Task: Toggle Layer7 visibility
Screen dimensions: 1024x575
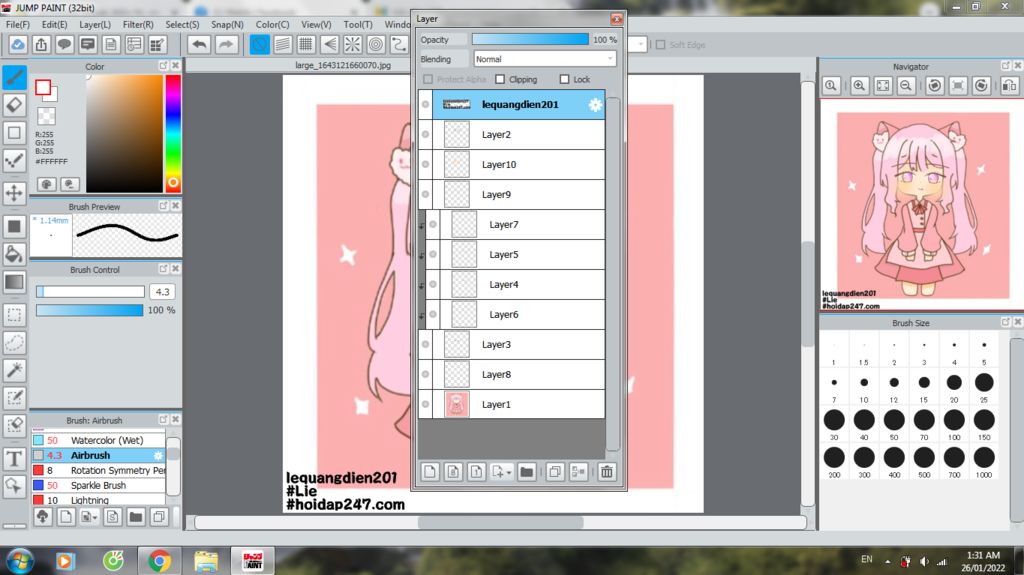Action: 433,225
